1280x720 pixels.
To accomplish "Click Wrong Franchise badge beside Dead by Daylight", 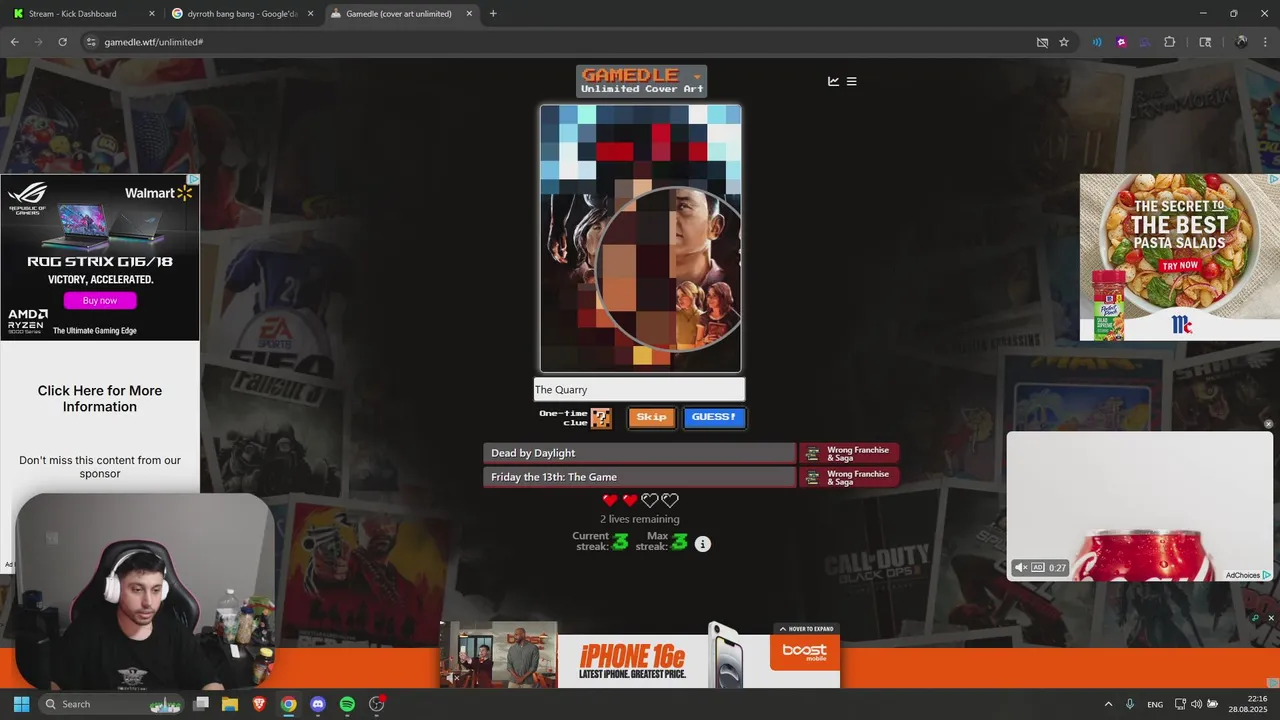I will point(849,453).
